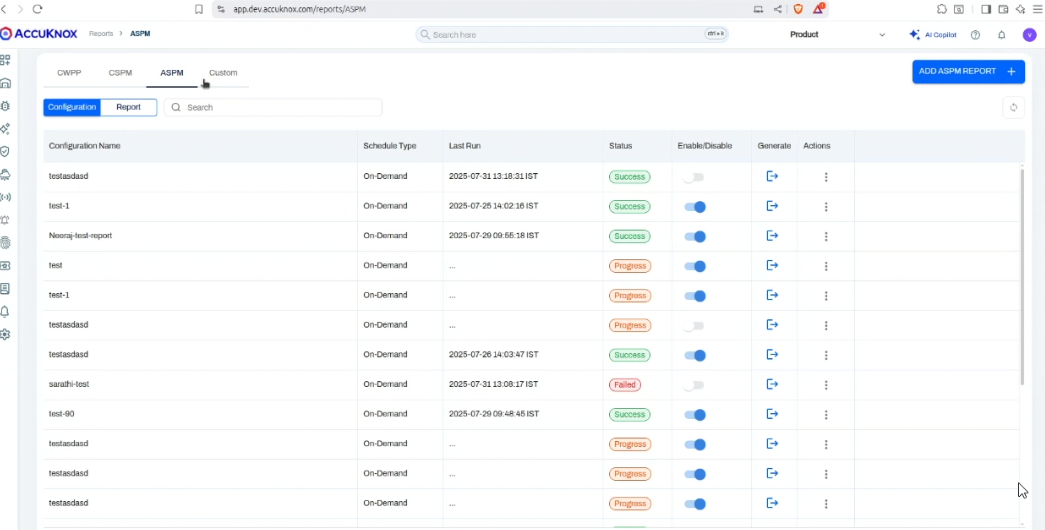Select the ASPM tab
This screenshot has width=1045, height=530.
(172, 73)
